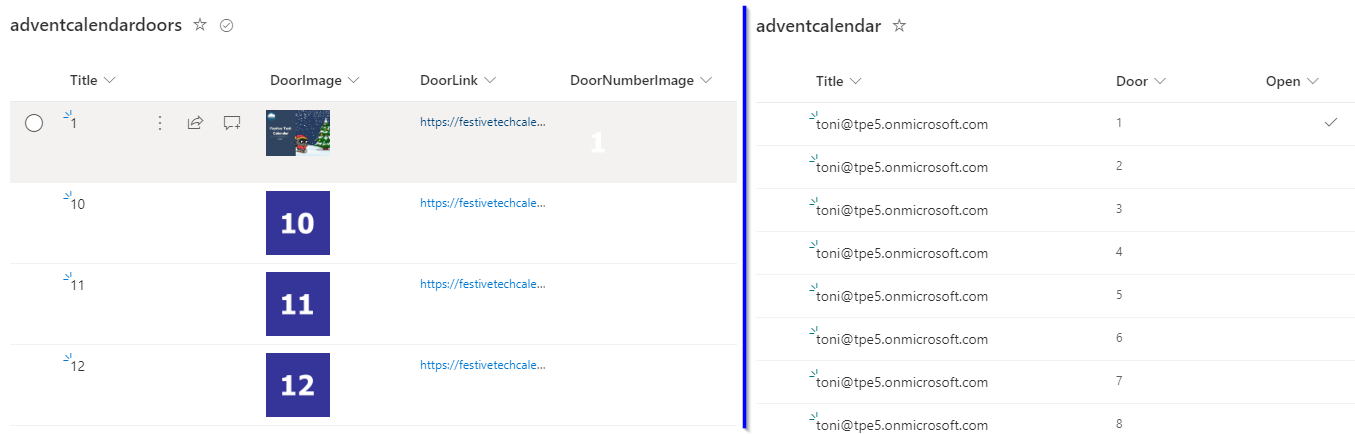Open the festivetechcalendar link for item 10
Image resolution: width=1355 pixels, height=434 pixels.
click(483, 203)
